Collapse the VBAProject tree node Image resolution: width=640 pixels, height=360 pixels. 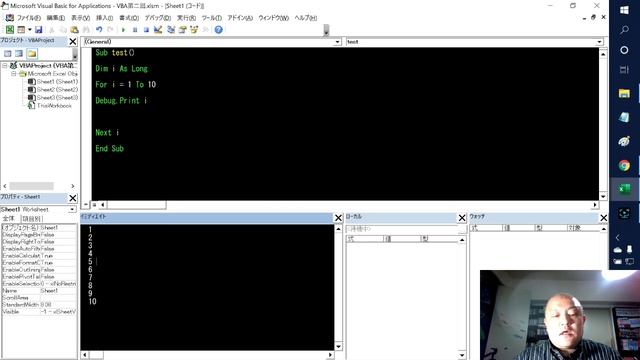[5, 65]
